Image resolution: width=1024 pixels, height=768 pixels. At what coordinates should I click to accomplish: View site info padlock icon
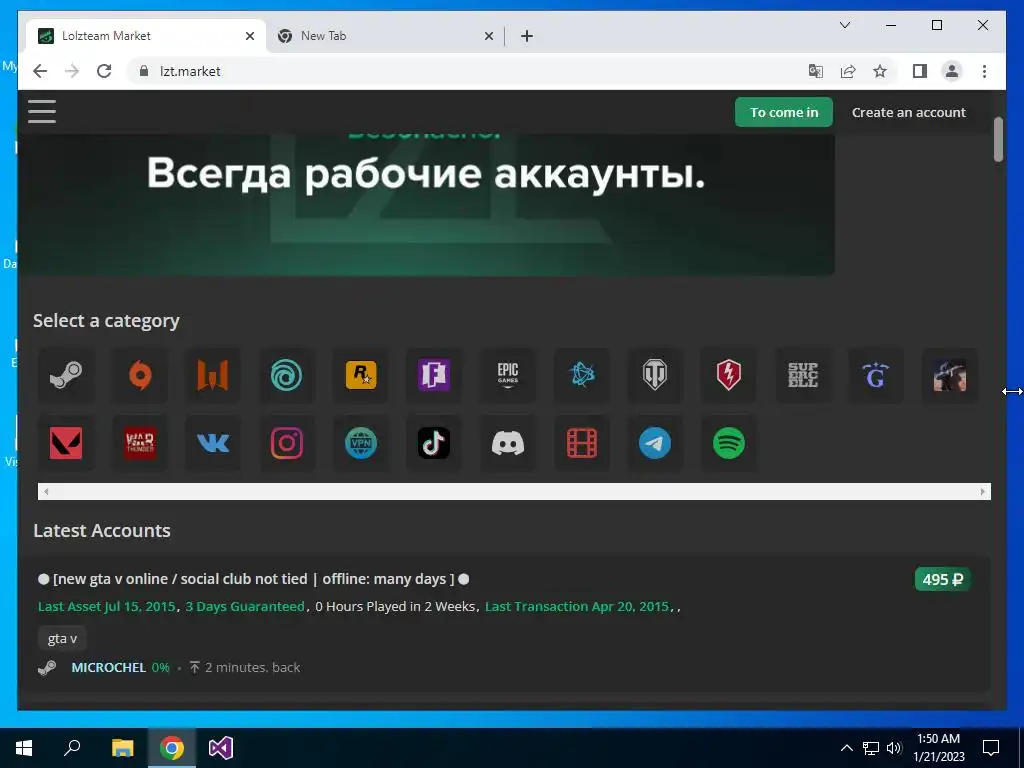pyautogui.click(x=144, y=71)
